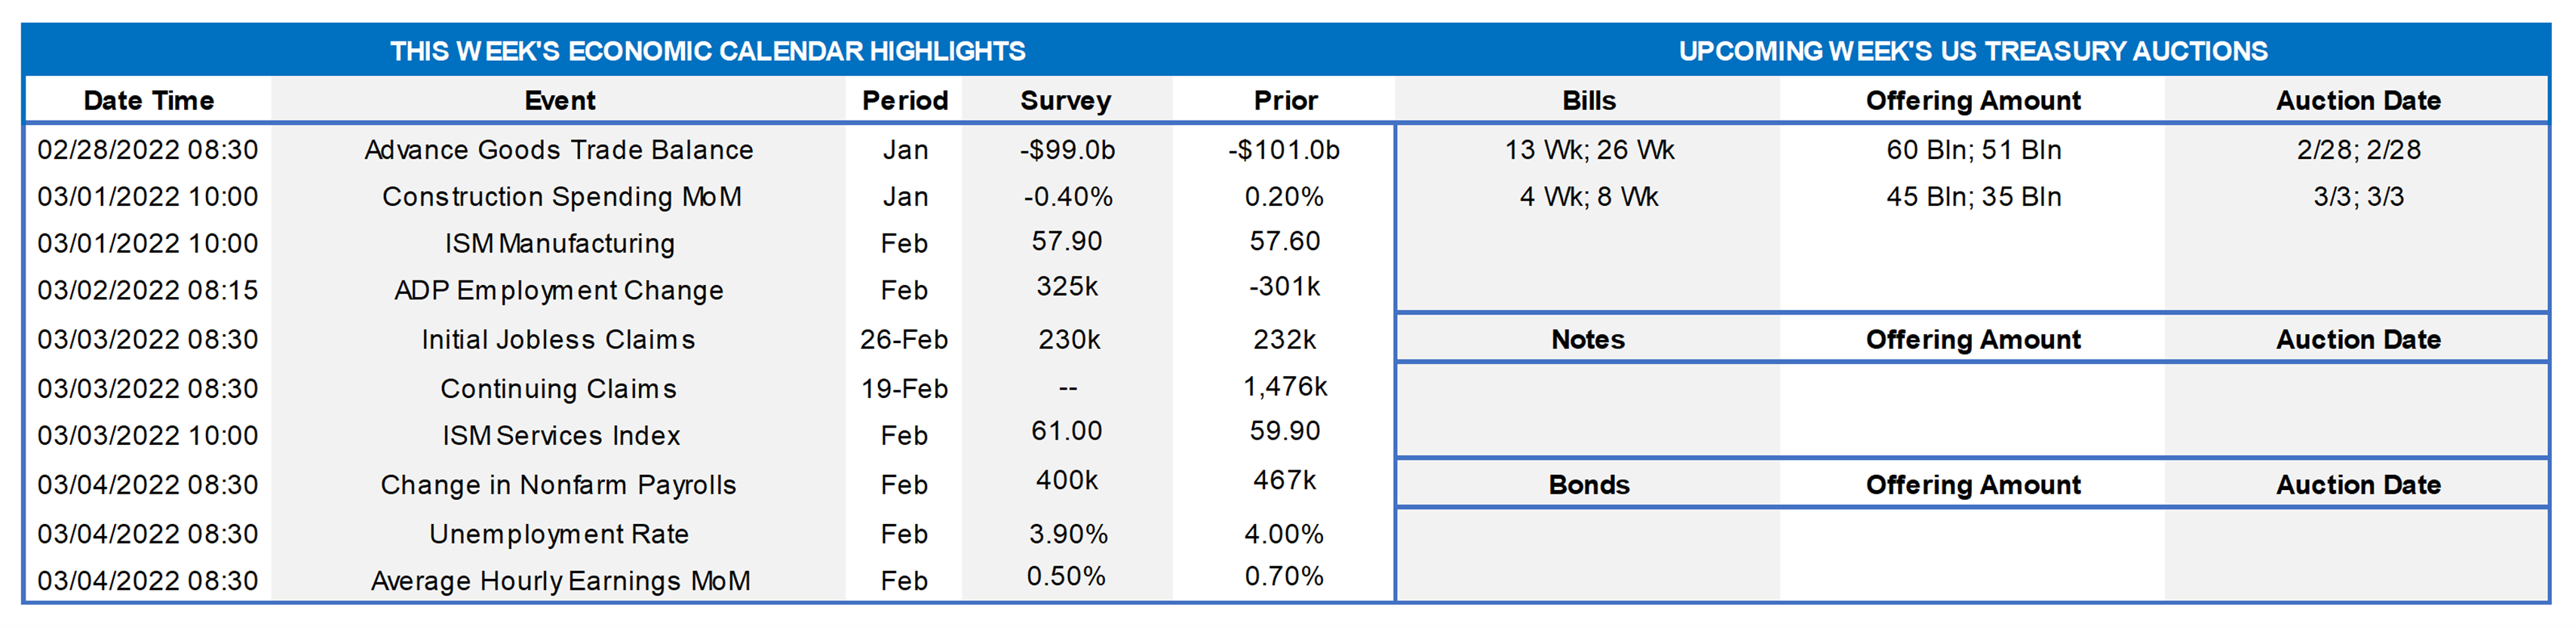Click the ISM Manufacturing event cell
Image resolution: width=2576 pixels, height=628 pixels.
[559, 244]
